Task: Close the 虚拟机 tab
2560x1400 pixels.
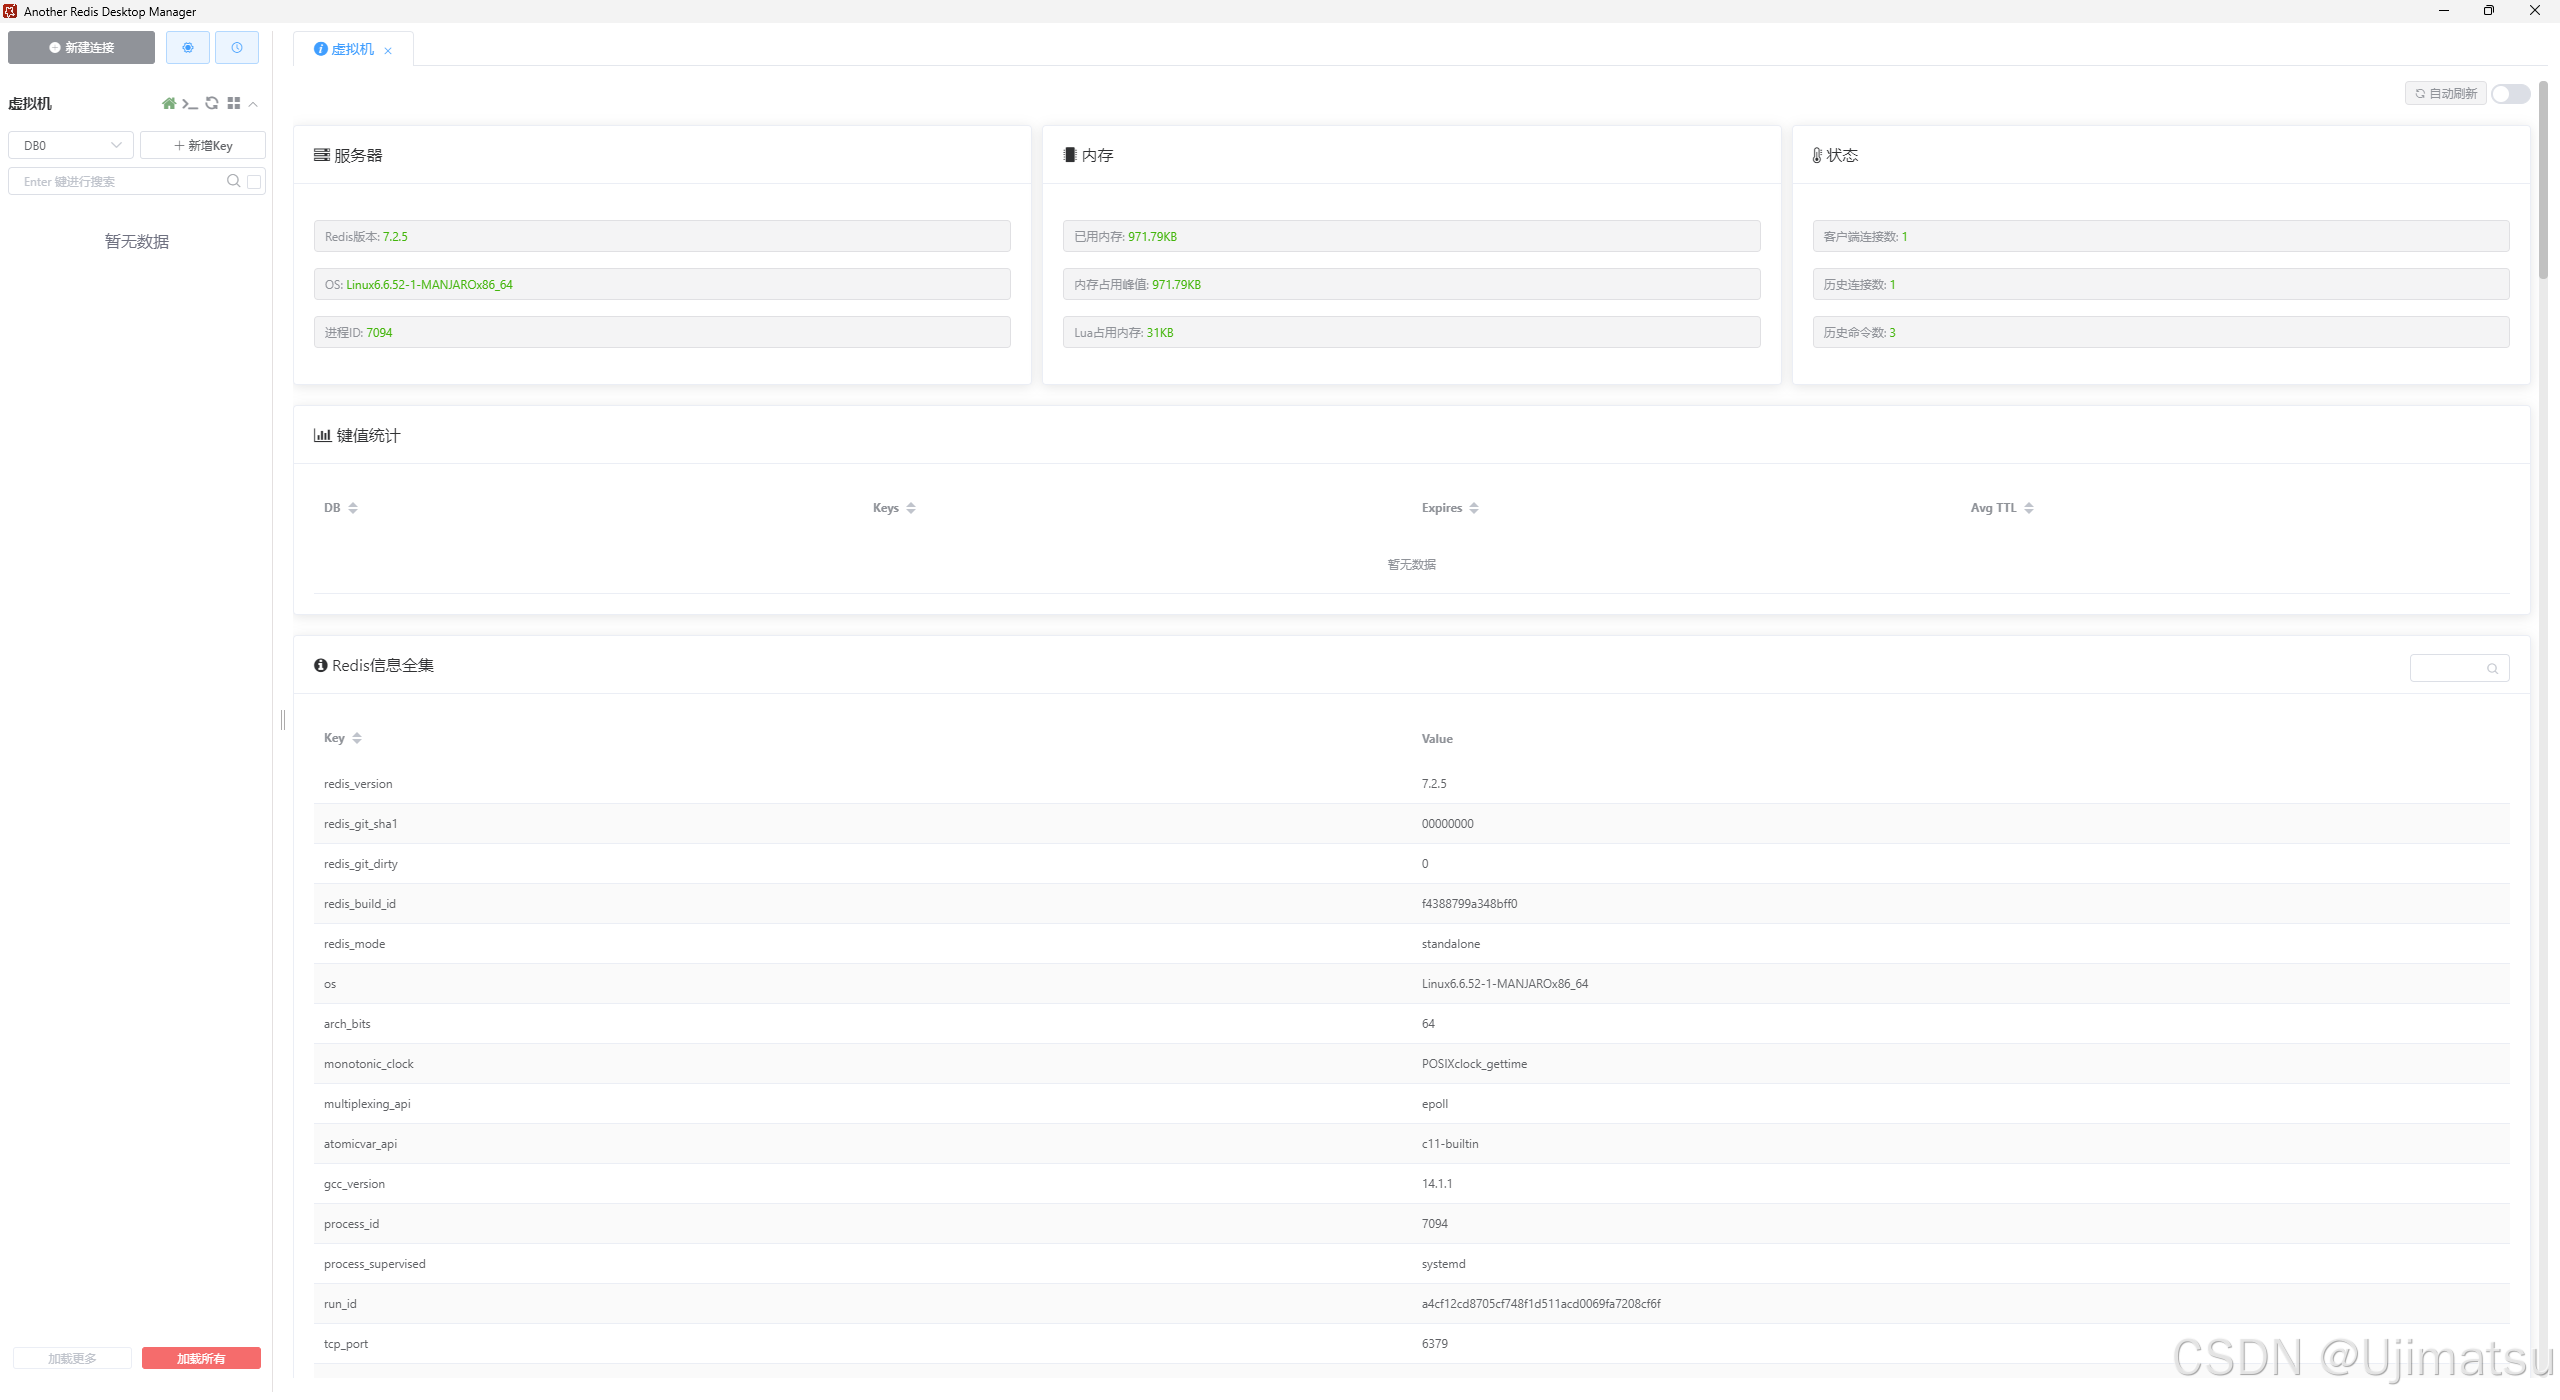Action: (388, 50)
